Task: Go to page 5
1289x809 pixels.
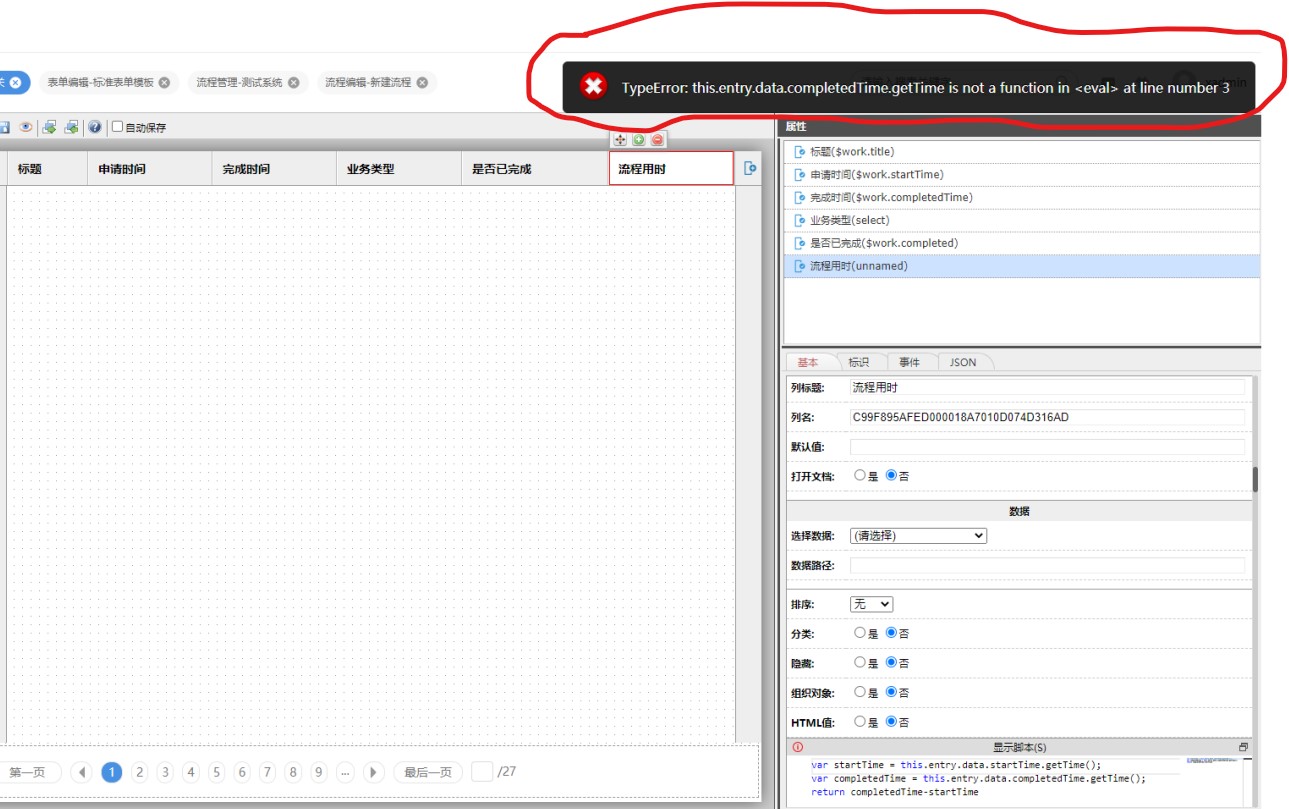Action: [x=216, y=772]
